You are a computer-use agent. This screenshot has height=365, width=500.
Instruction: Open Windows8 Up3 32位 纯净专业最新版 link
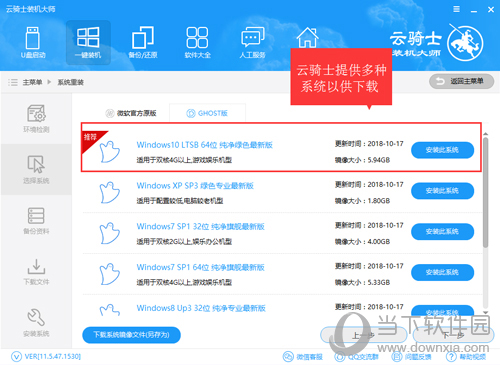point(201,308)
